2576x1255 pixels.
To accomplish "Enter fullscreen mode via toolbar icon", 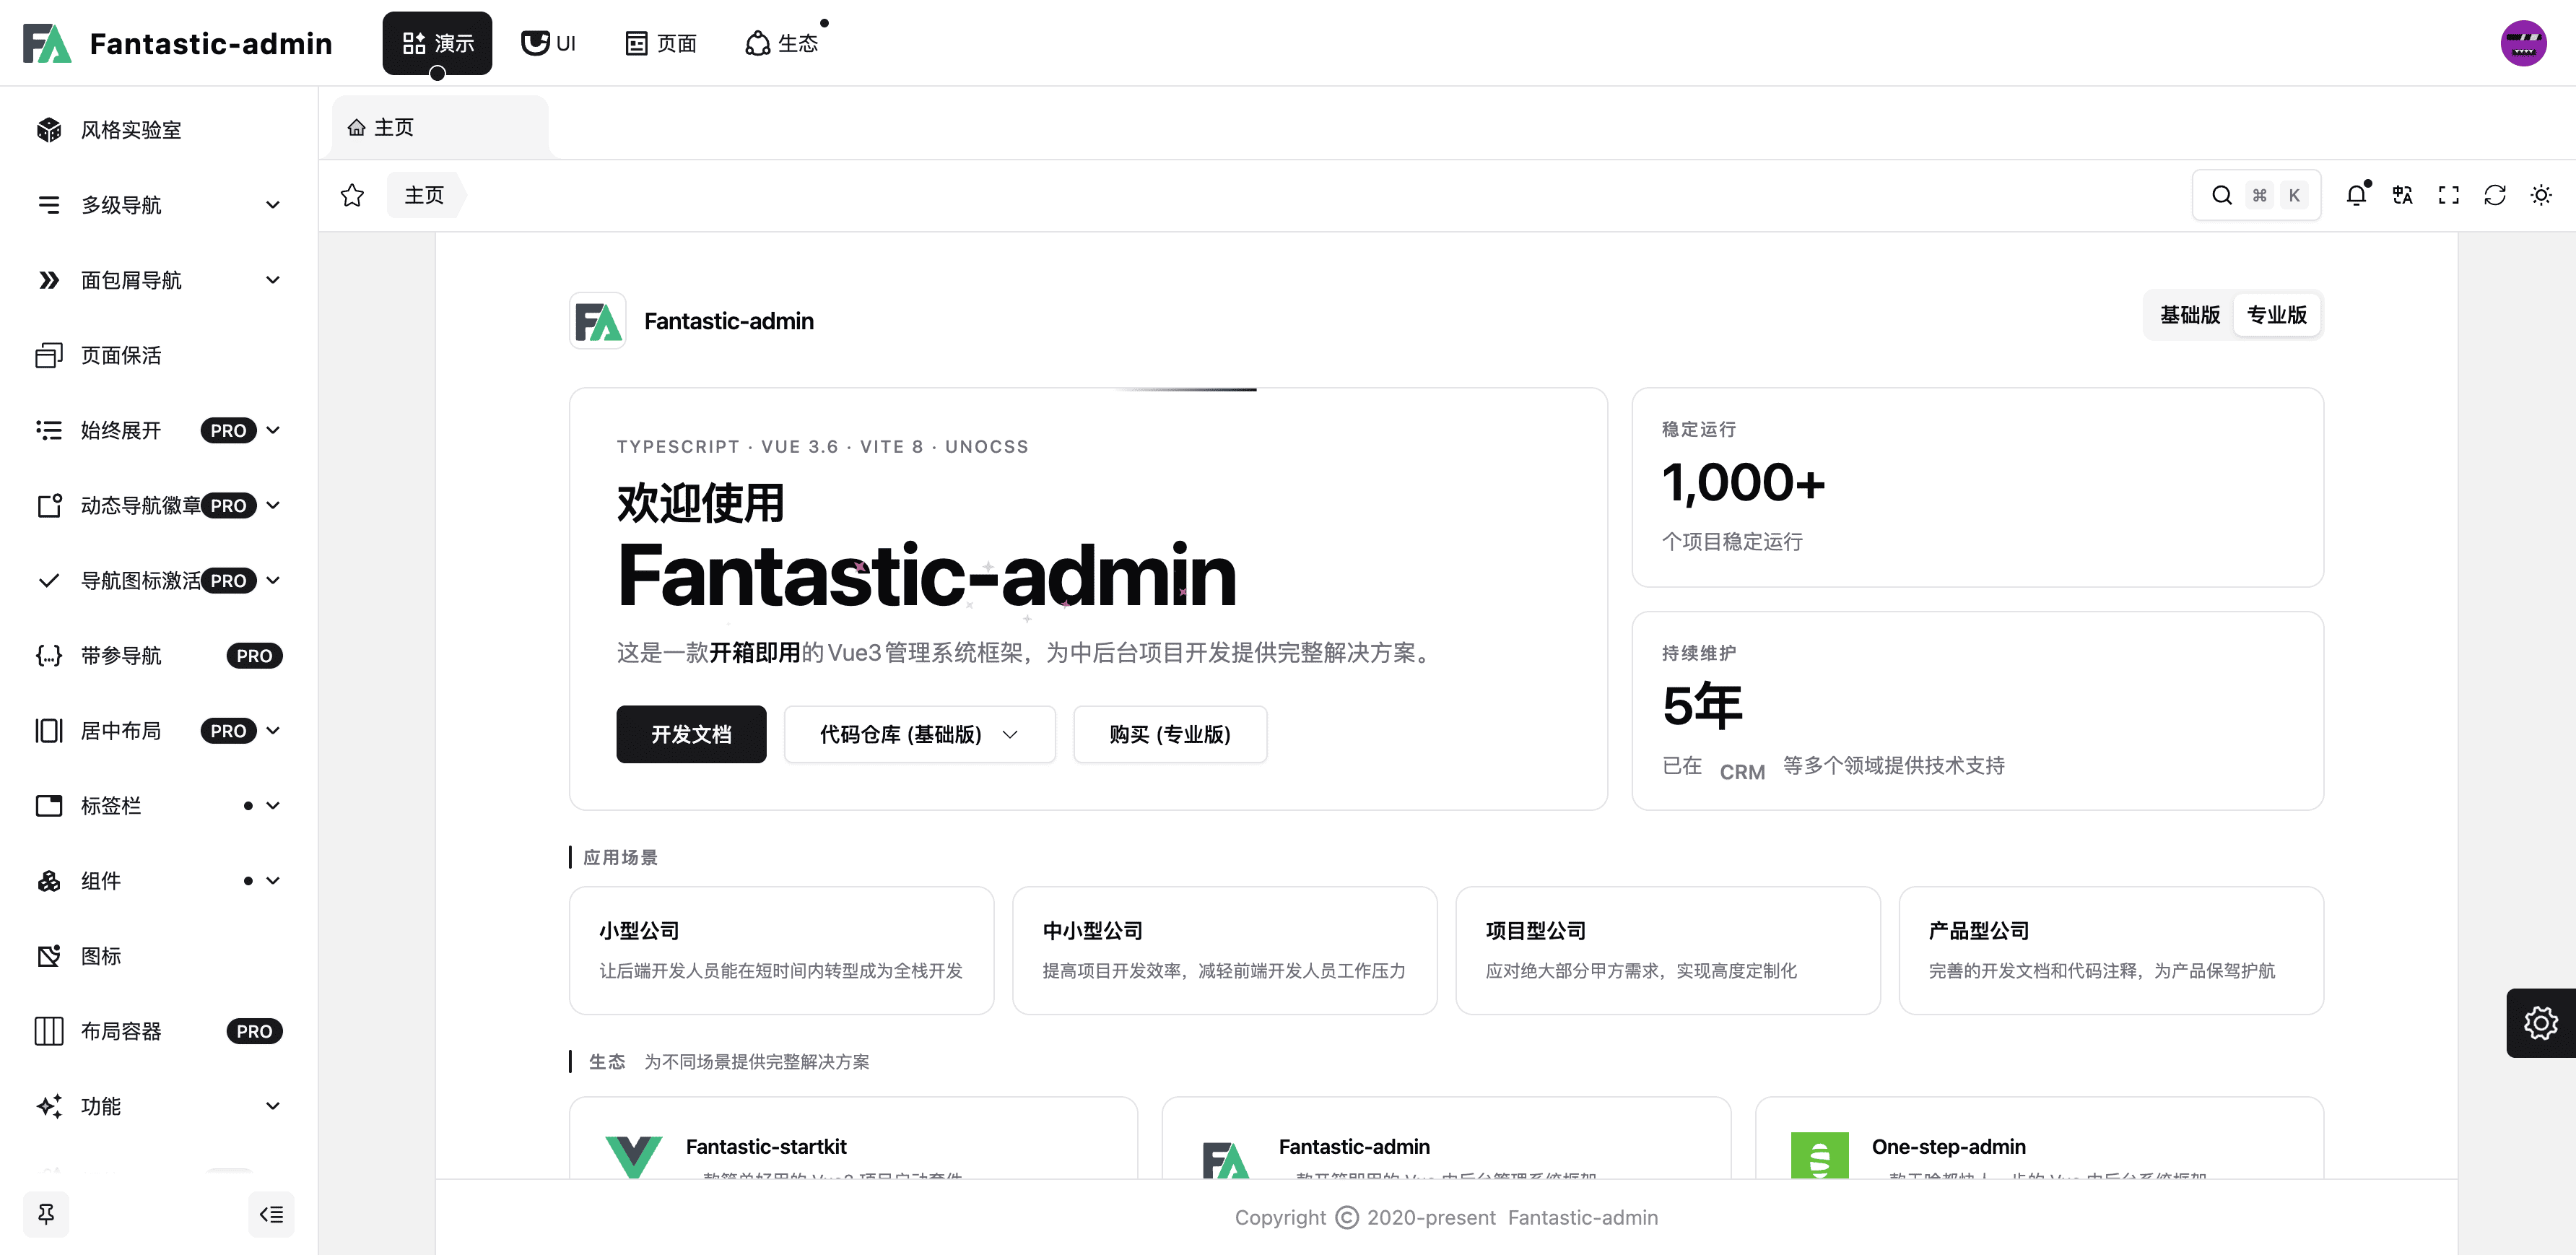I will point(2448,195).
